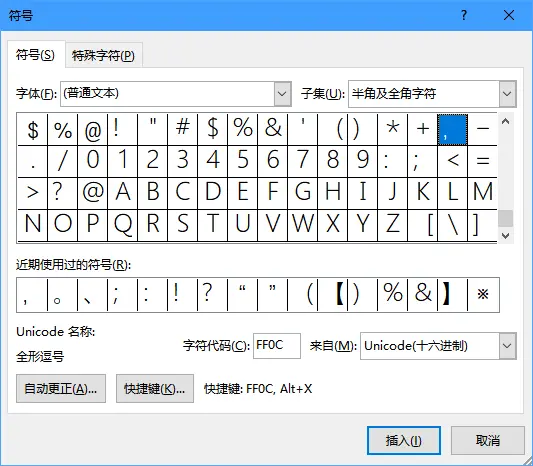Image resolution: width=533 pixels, height=466 pixels.
Task: Select the digit 5 cell in the grid
Action: [x=242, y=161]
